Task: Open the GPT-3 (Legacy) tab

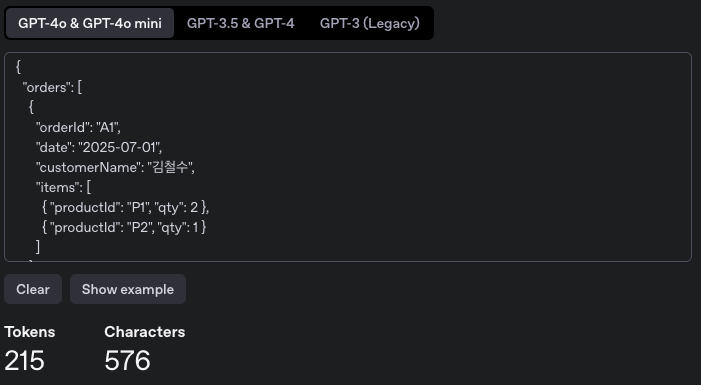Action: (370, 23)
